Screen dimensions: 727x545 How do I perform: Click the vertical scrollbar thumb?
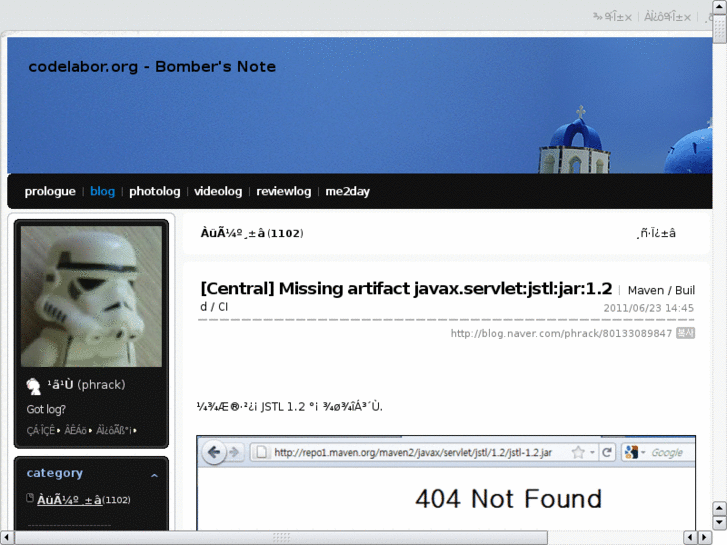(719, 28)
